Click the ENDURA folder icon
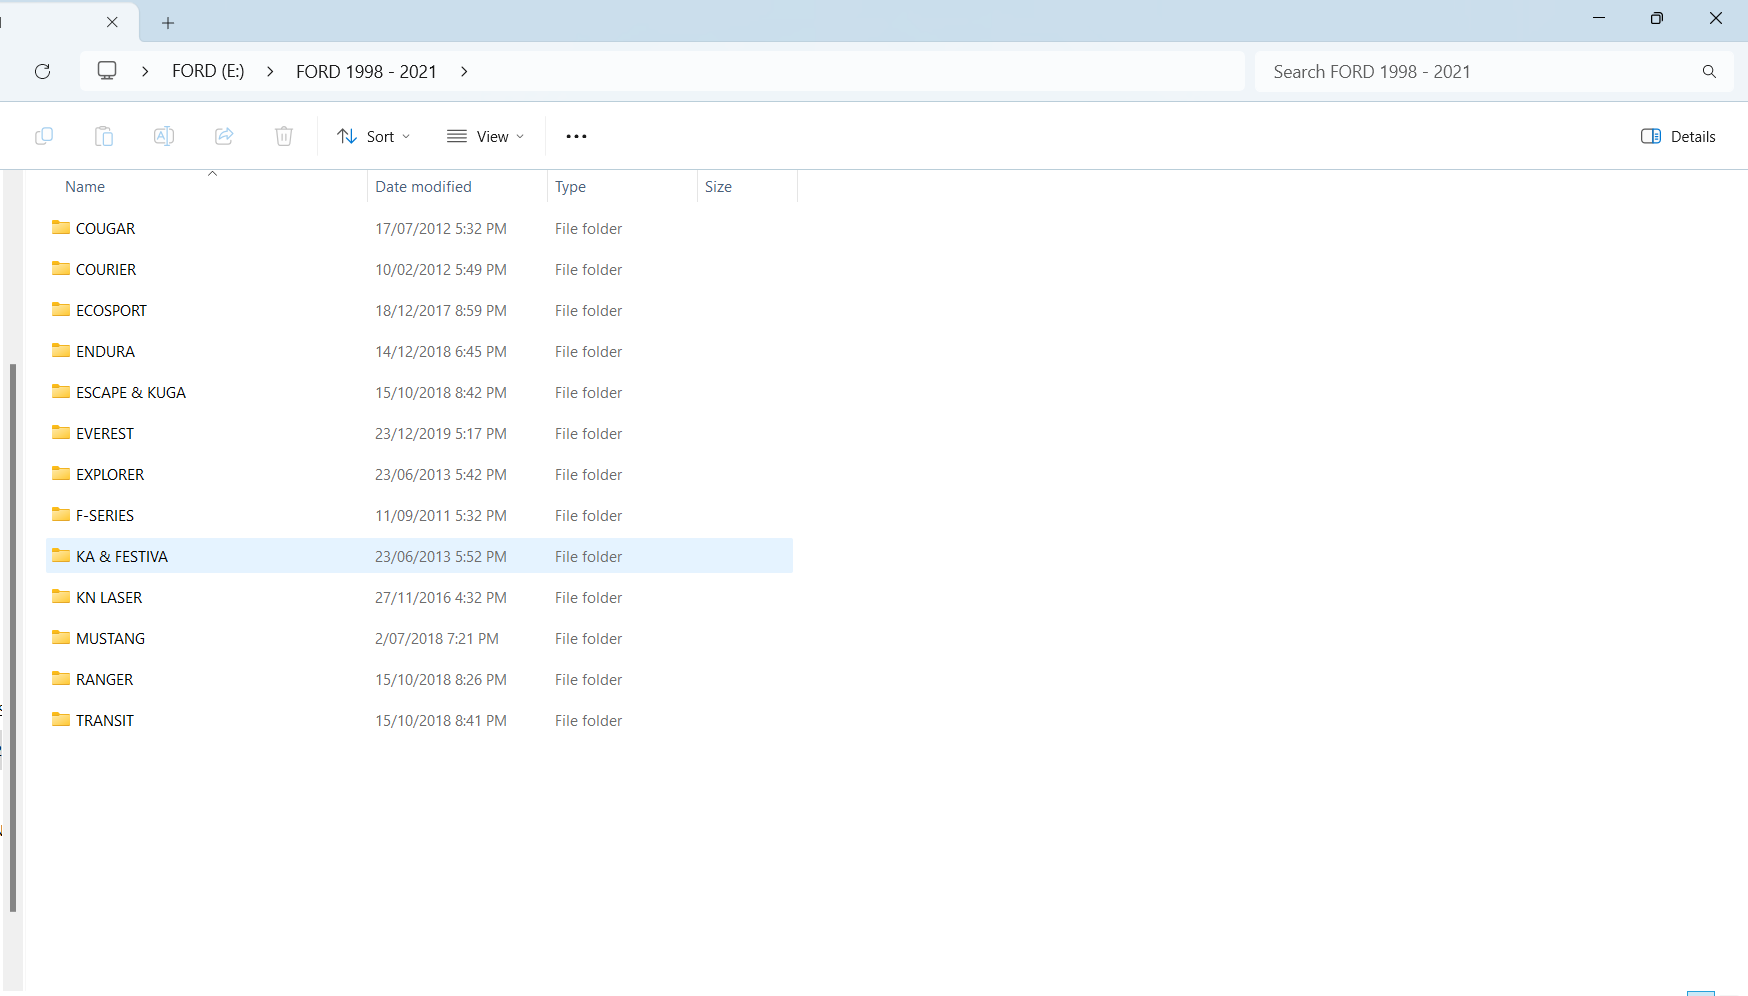The width and height of the screenshot is (1748, 996). (61, 351)
